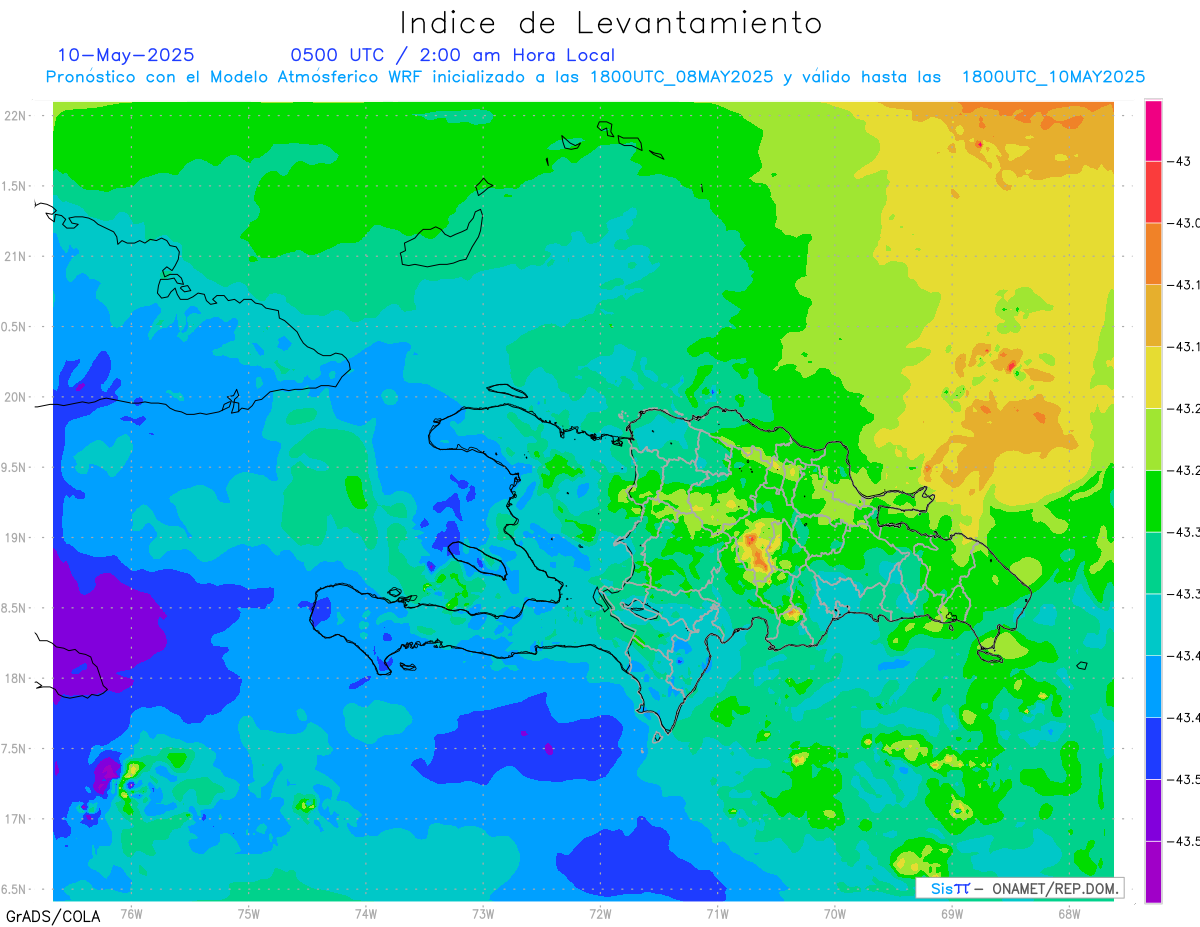
Task: Select the red swatch in the color bar
Action: click(x=1153, y=192)
